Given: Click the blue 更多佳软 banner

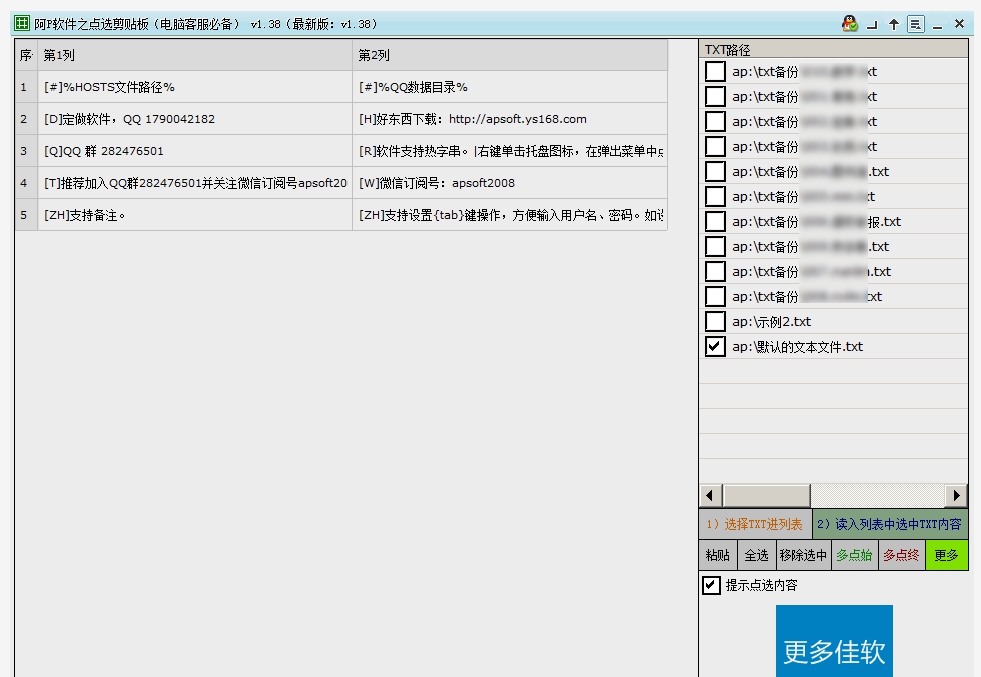Looking at the screenshot, I should pyautogui.click(x=834, y=641).
